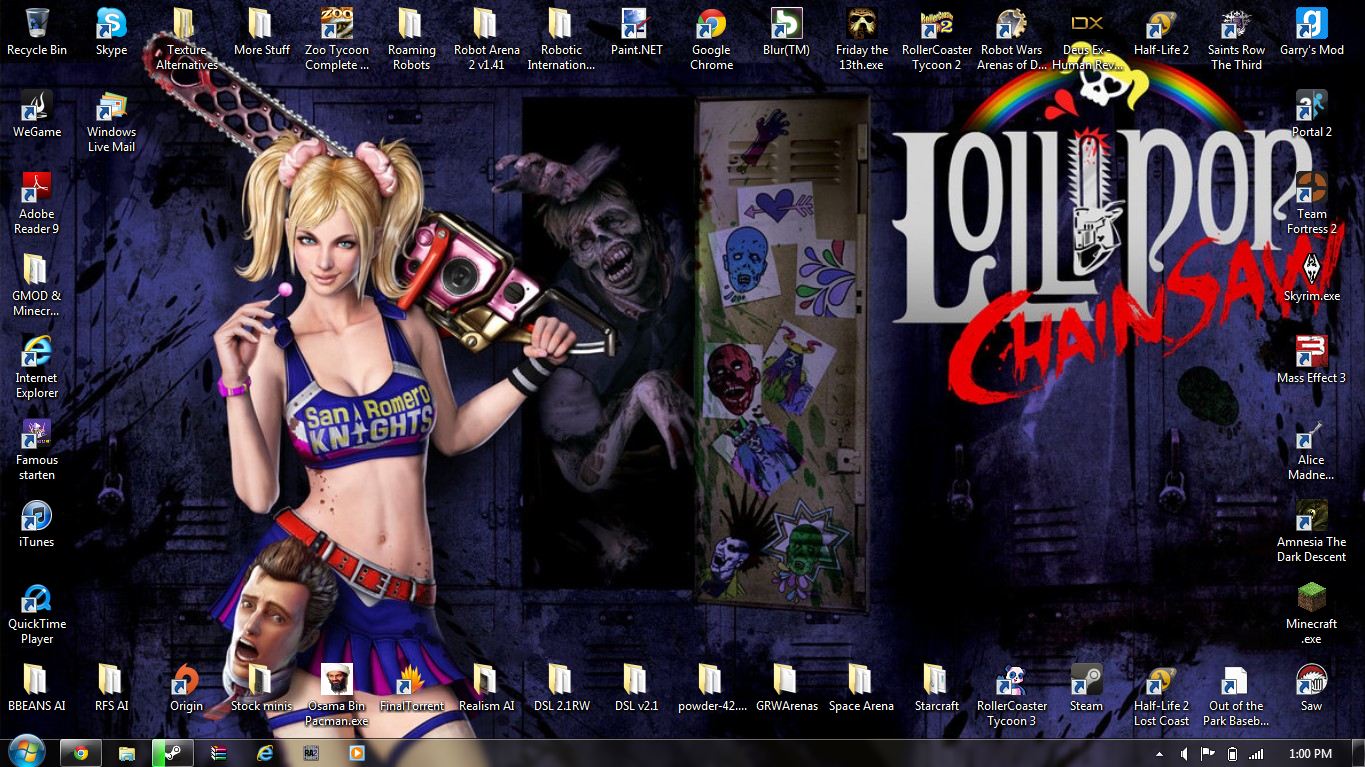Launch the Saw game shortcut
Viewport: 1365px width, 767px height.
tap(1311, 687)
